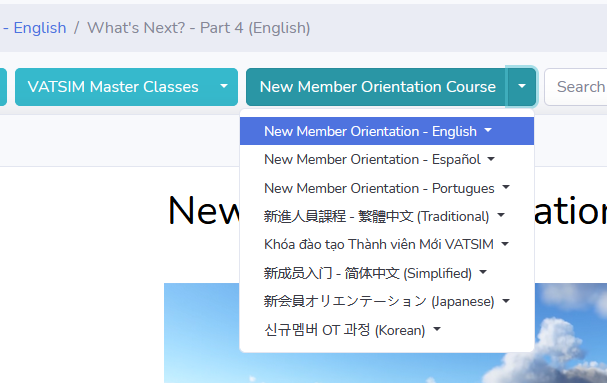
Task: Expand caret next to Khóa đào tạo item
Action: (x=505, y=244)
